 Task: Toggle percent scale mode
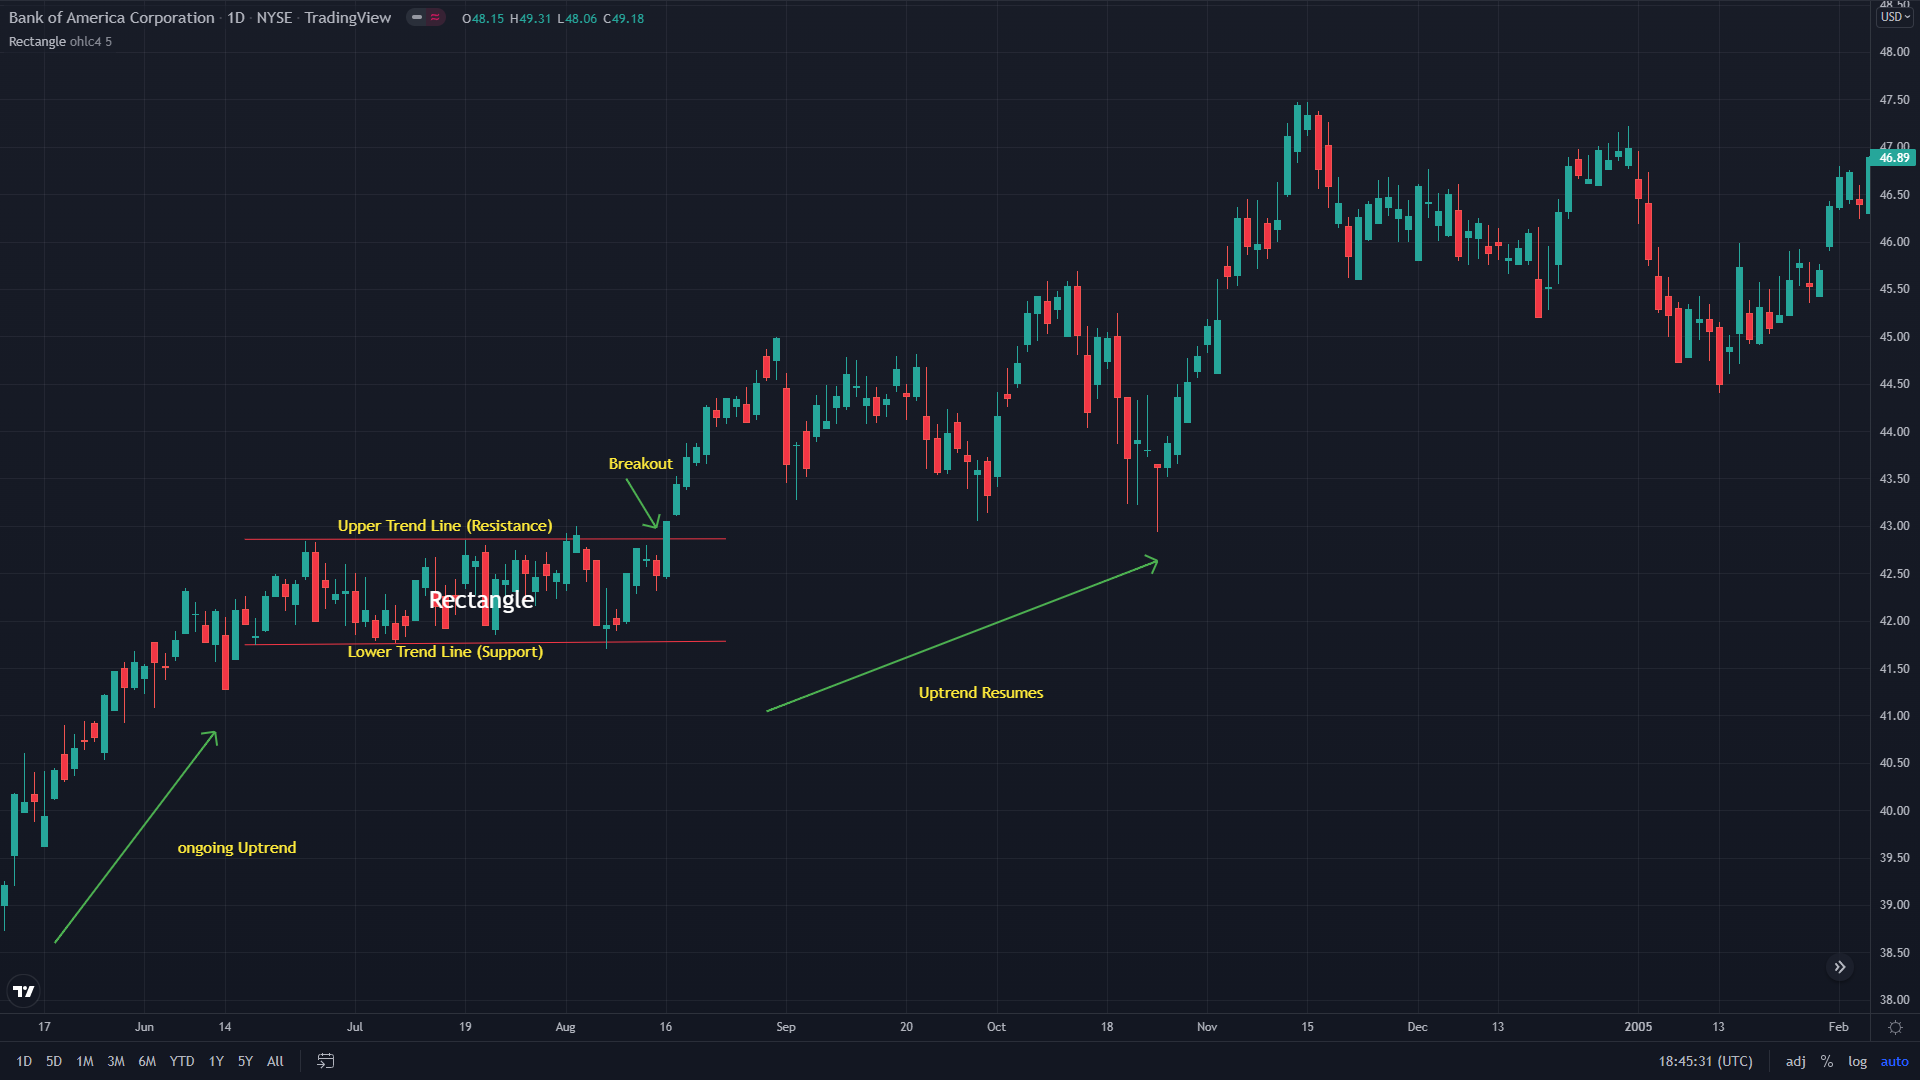(1827, 1061)
